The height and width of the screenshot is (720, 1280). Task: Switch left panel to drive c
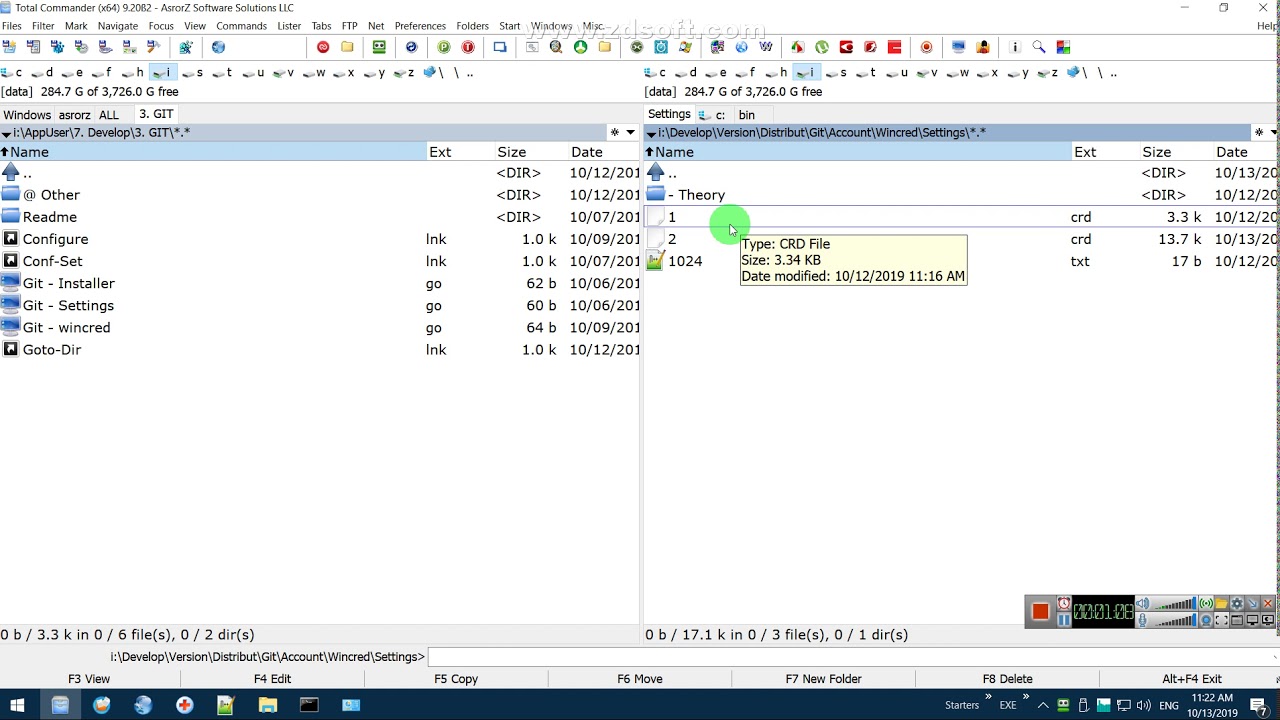pyautogui.click(x=12, y=72)
